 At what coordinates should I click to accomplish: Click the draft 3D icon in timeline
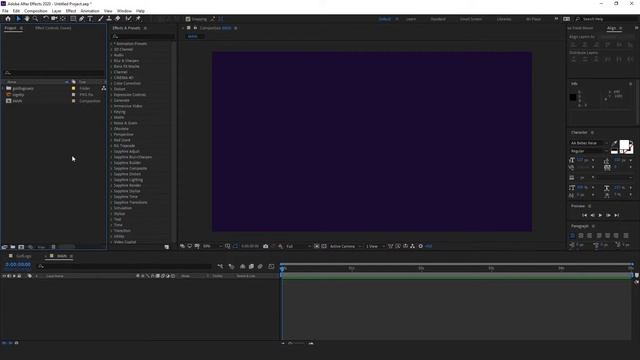coord(231,267)
